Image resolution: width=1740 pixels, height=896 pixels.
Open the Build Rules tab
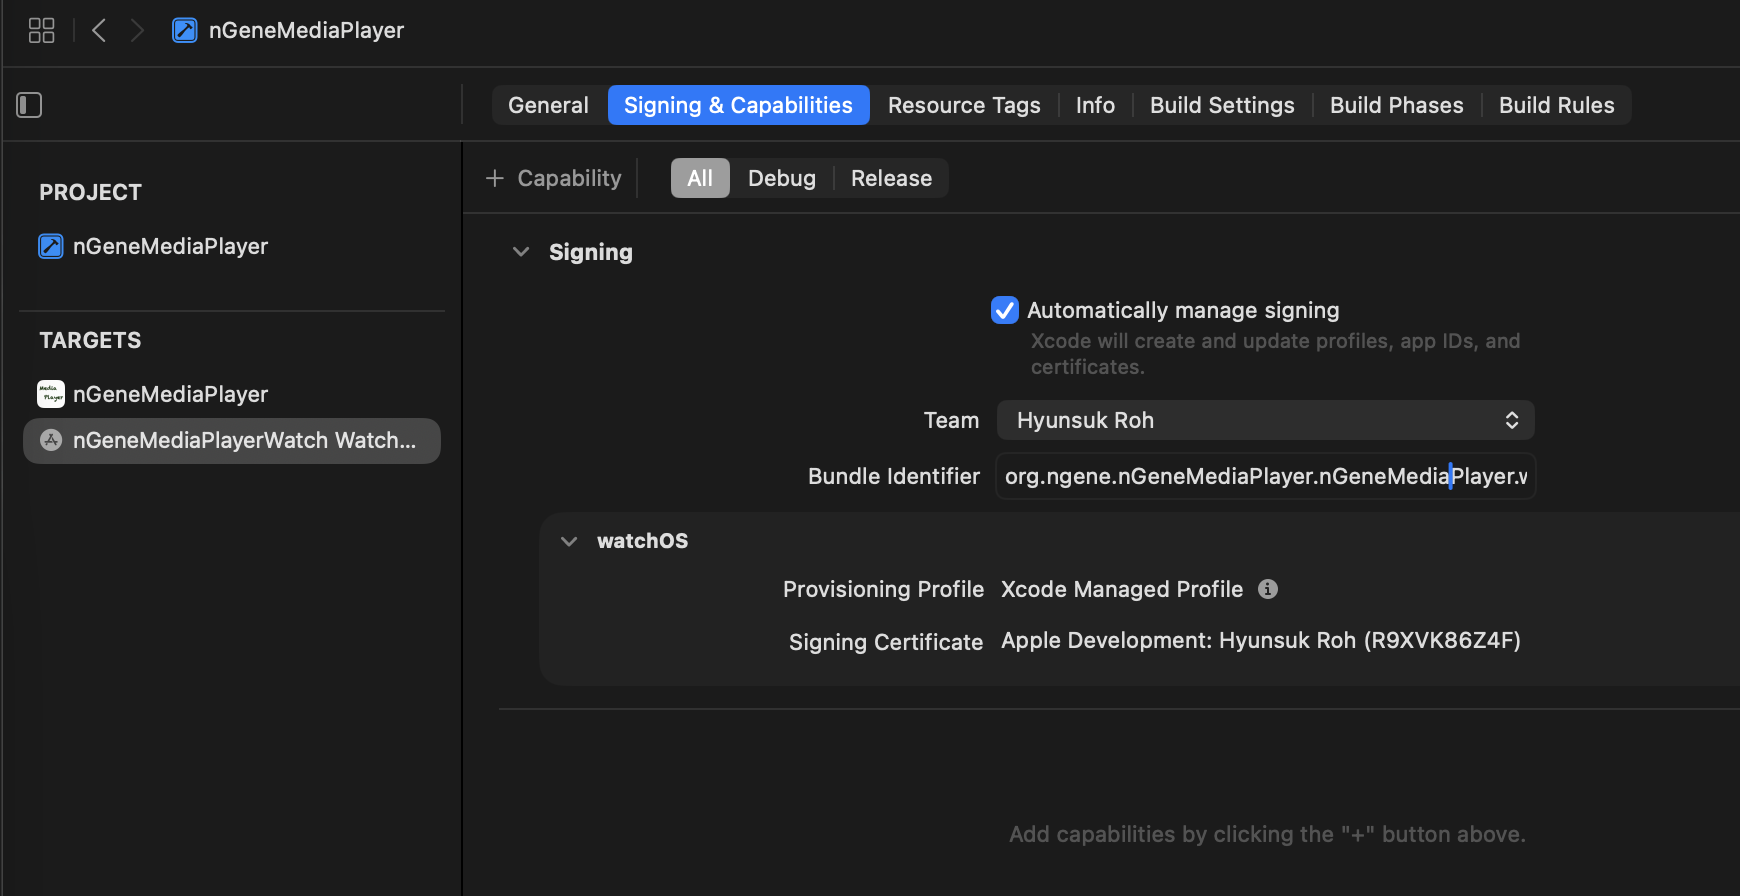coord(1556,105)
